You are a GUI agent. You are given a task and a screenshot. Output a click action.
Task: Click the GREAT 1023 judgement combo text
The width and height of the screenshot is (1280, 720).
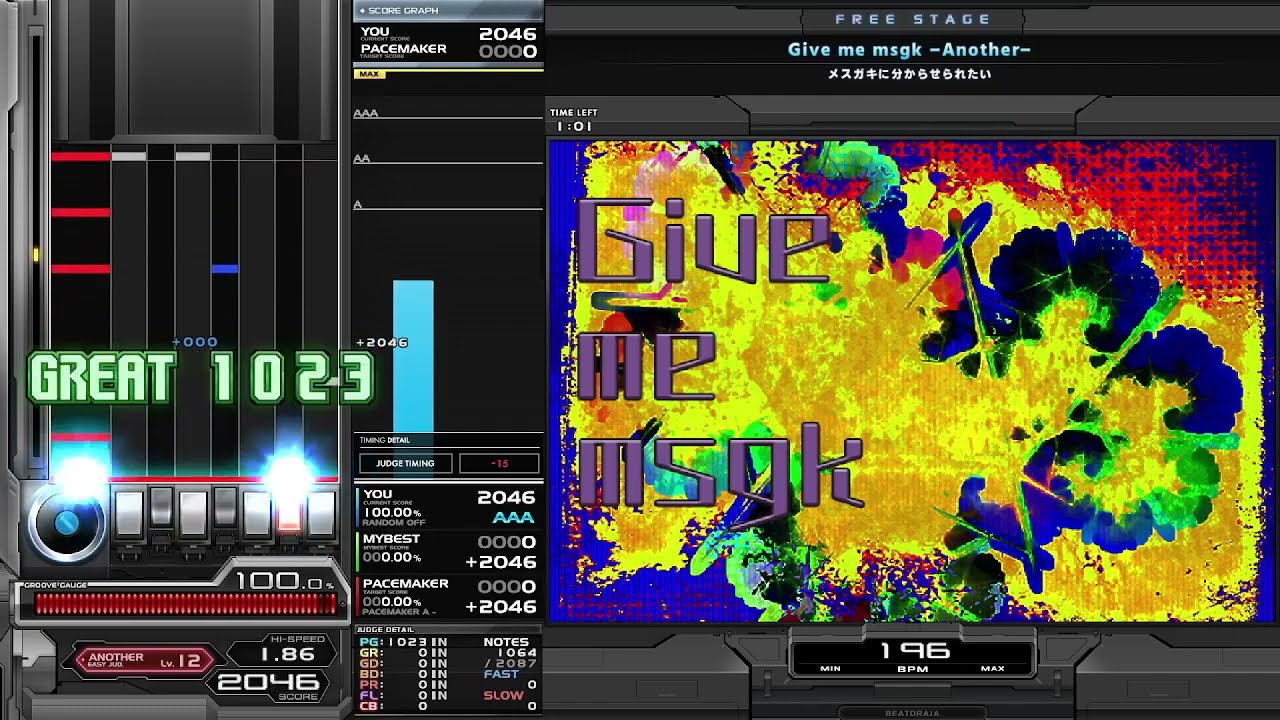coord(200,378)
